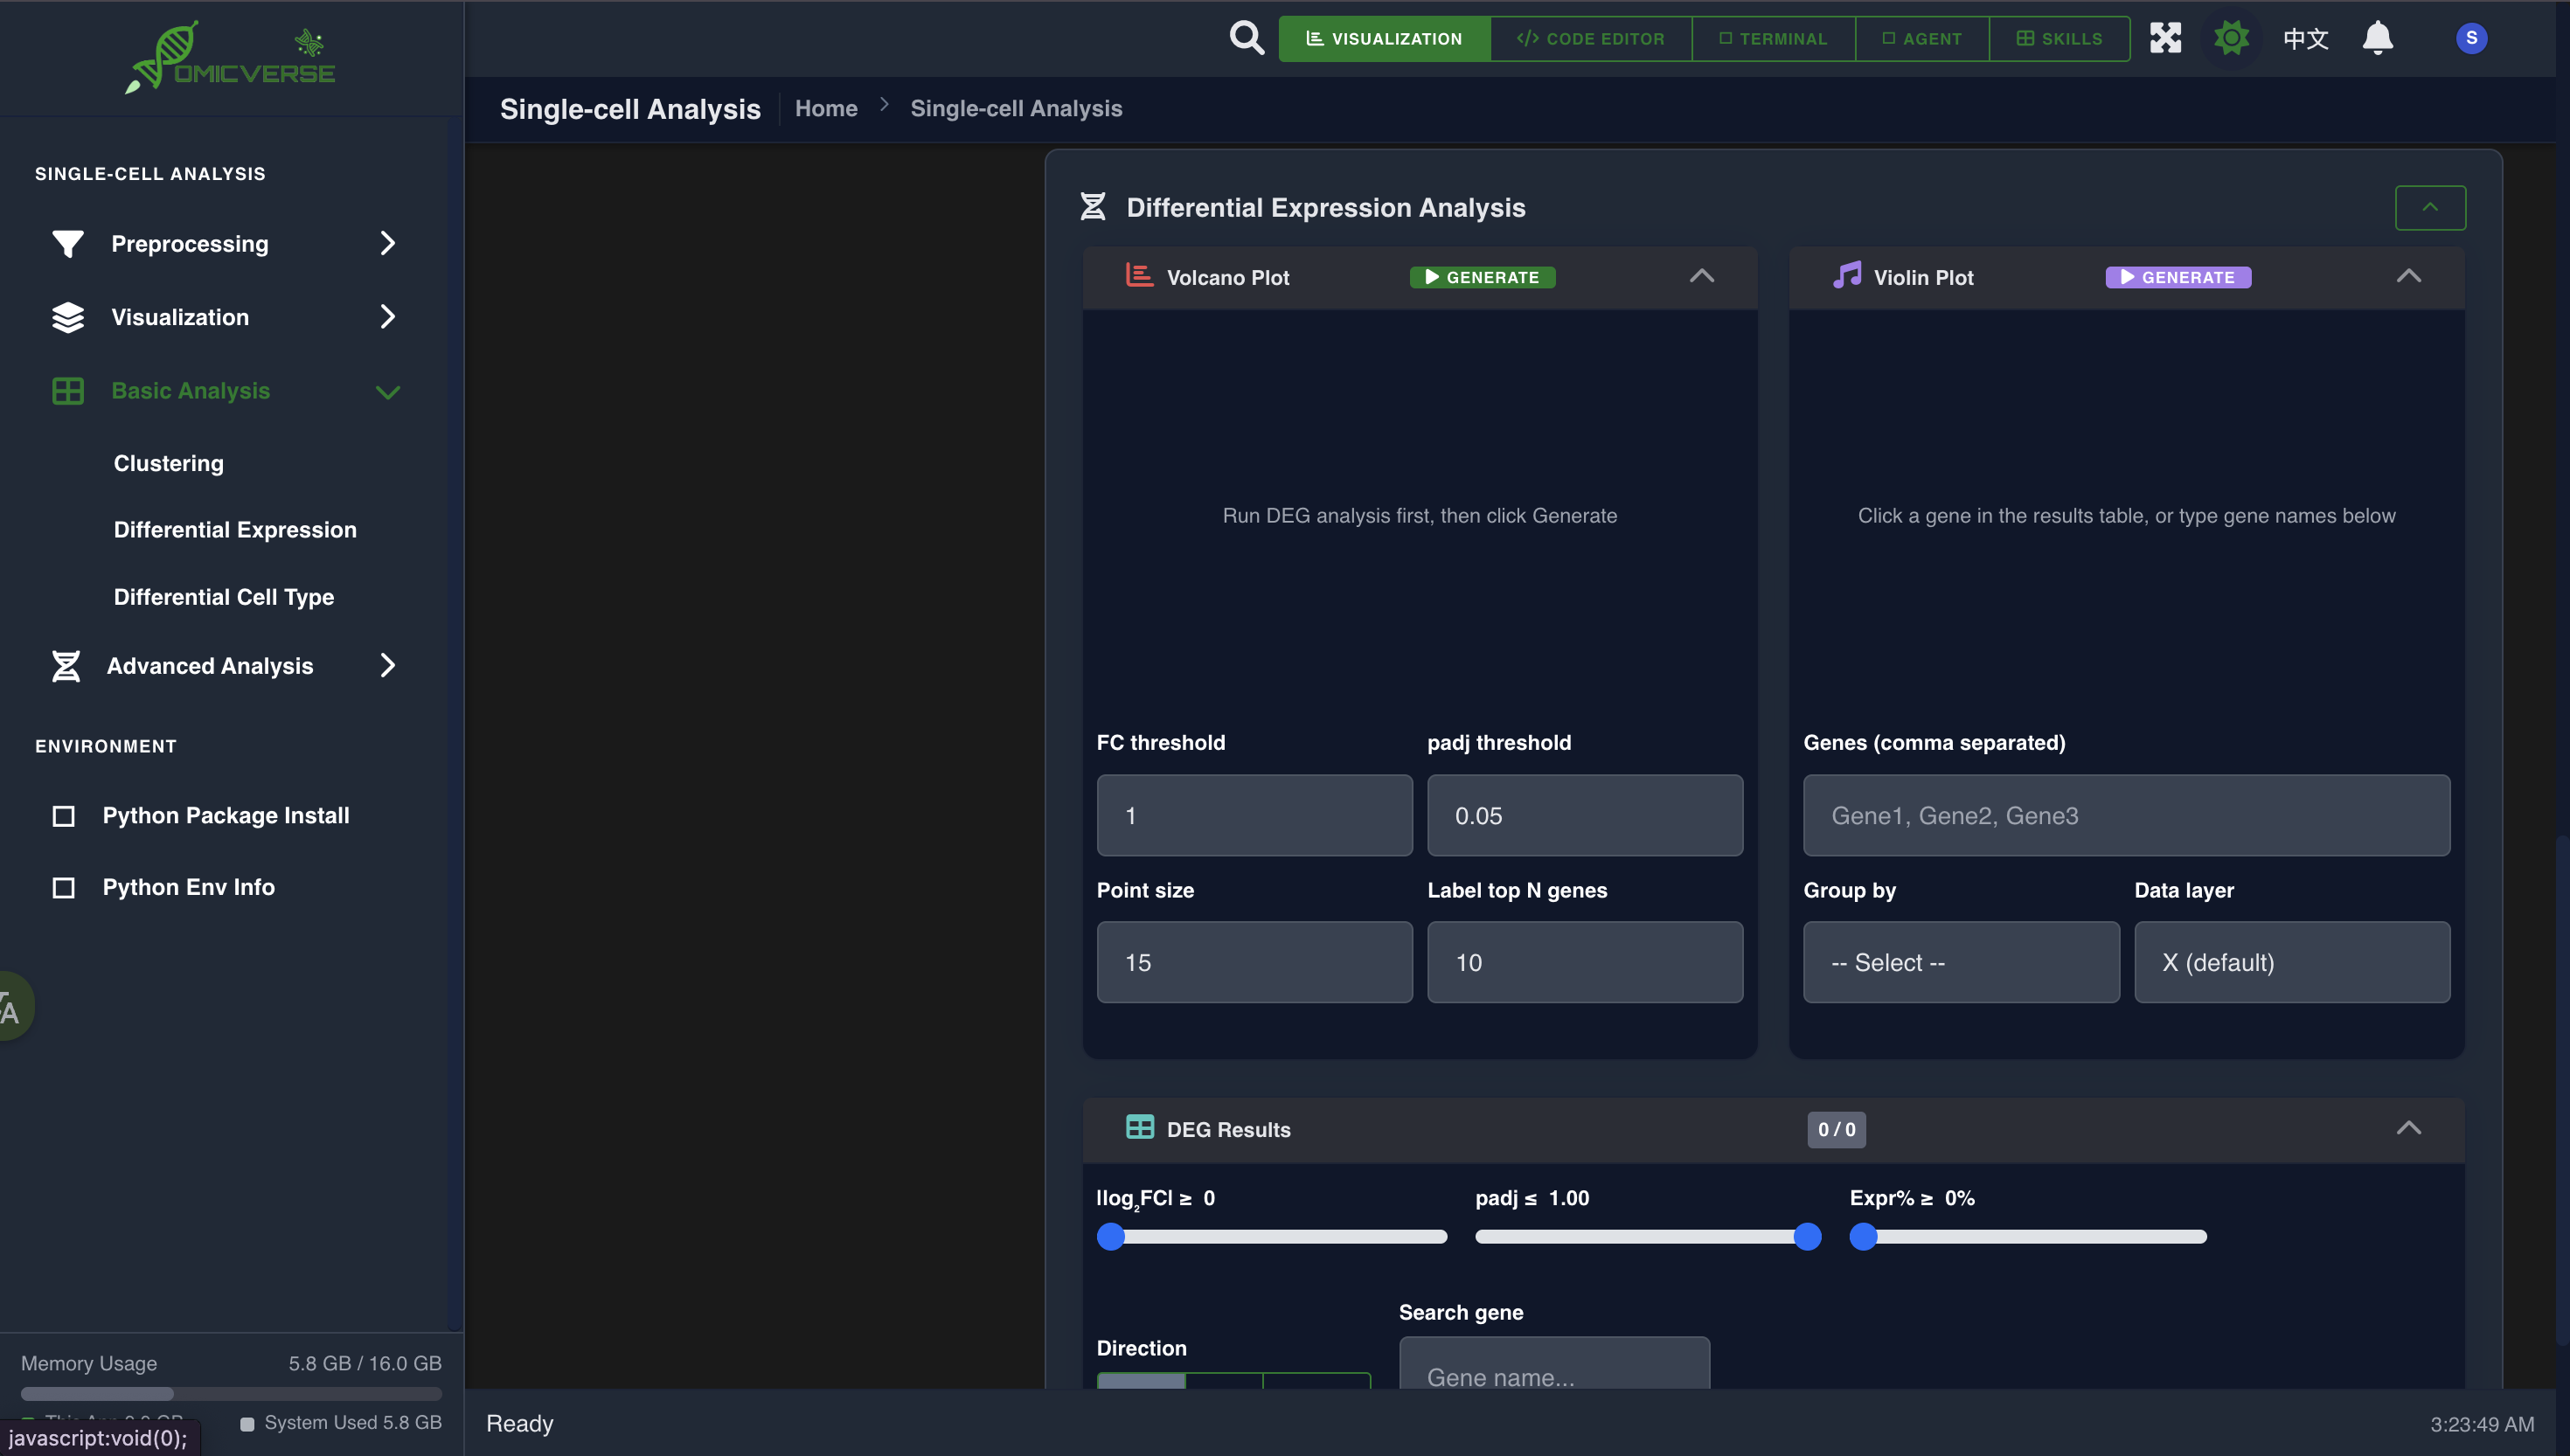The width and height of the screenshot is (2570, 1456).
Task: Check the Python Package Install checkbox
Action: coord(64,816)
